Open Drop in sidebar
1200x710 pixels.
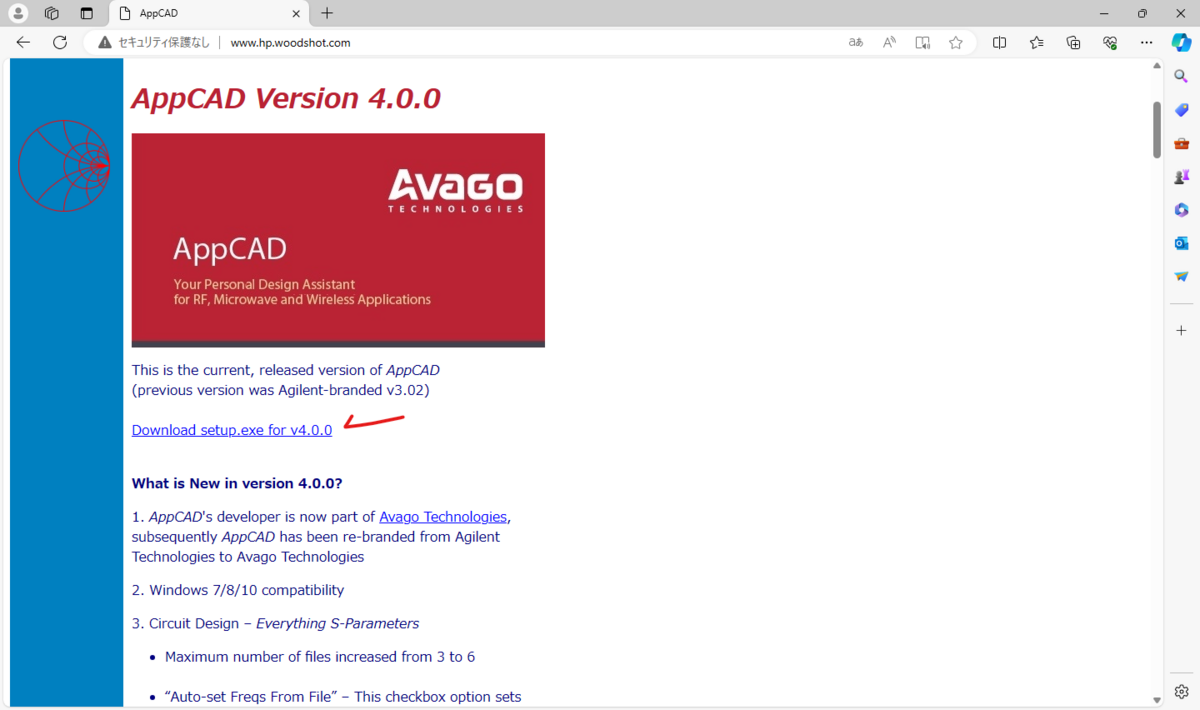(1181, 276)
